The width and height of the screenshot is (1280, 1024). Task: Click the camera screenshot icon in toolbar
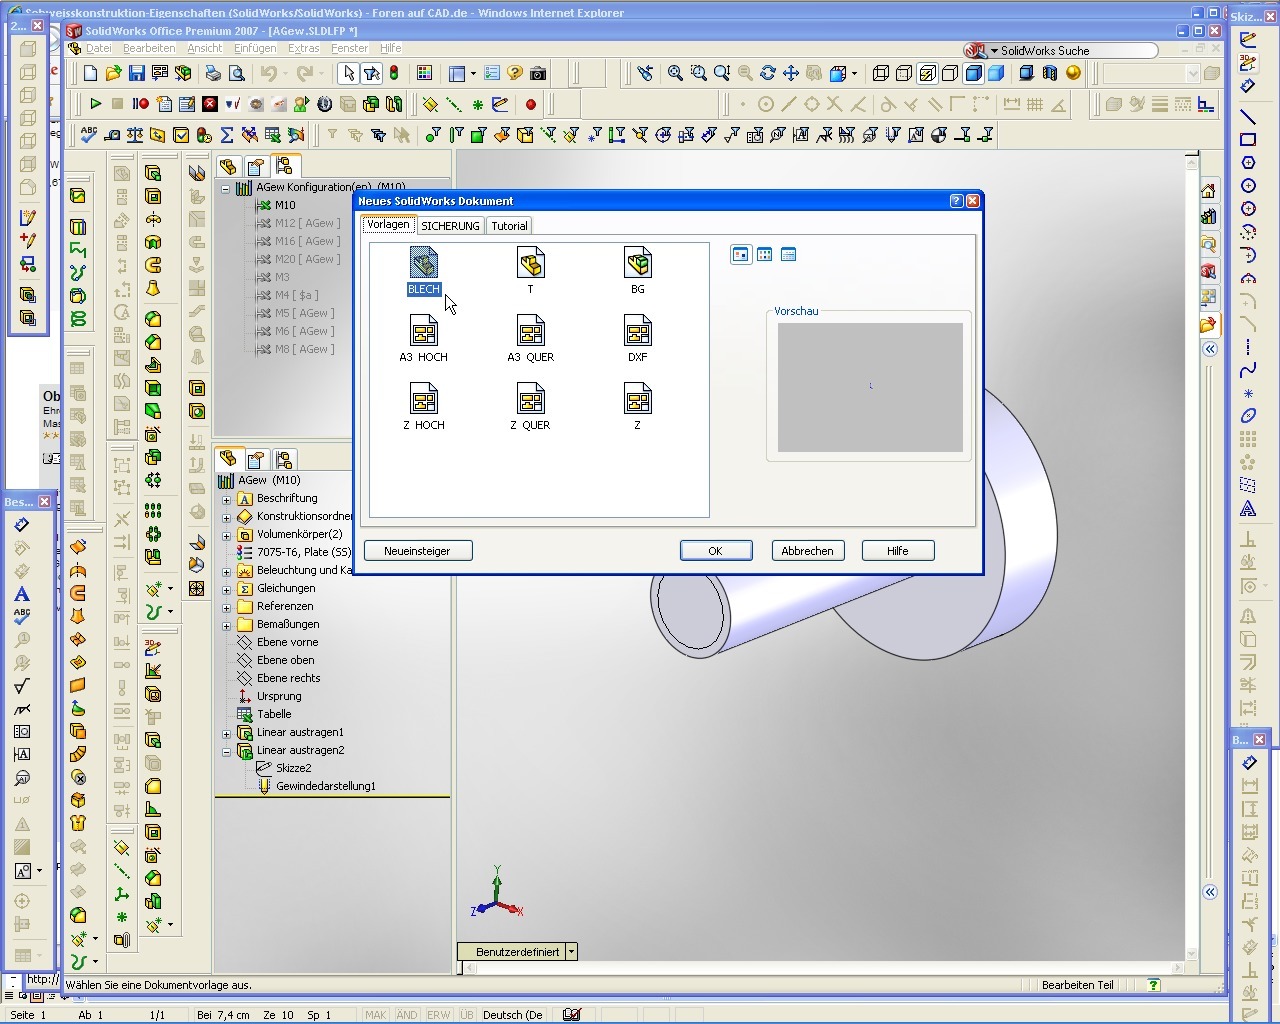(x=538, y=73)
